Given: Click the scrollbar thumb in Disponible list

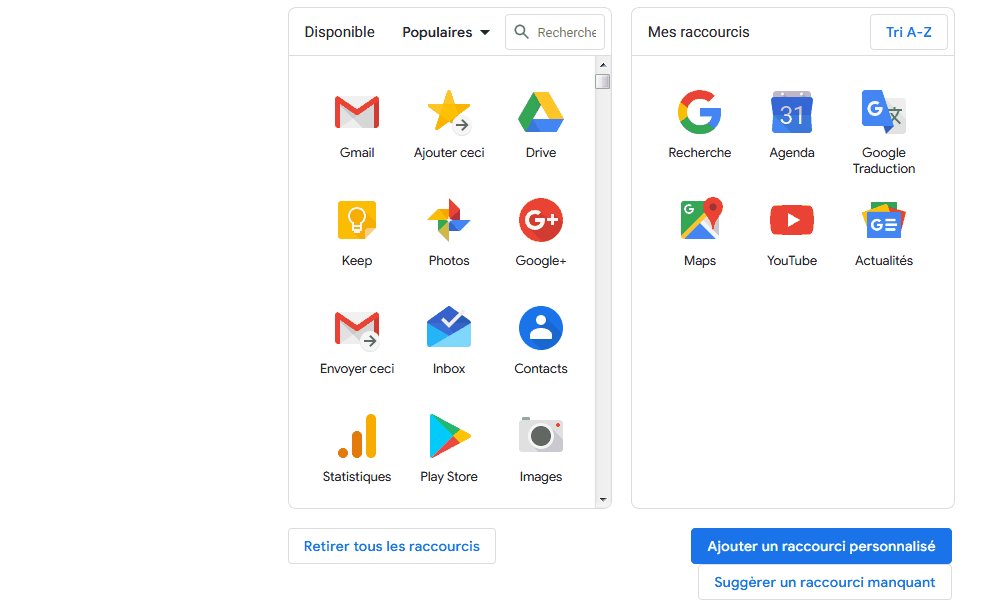Looking at the screenshot, I should pyautogui.click(x=602, y=82).
